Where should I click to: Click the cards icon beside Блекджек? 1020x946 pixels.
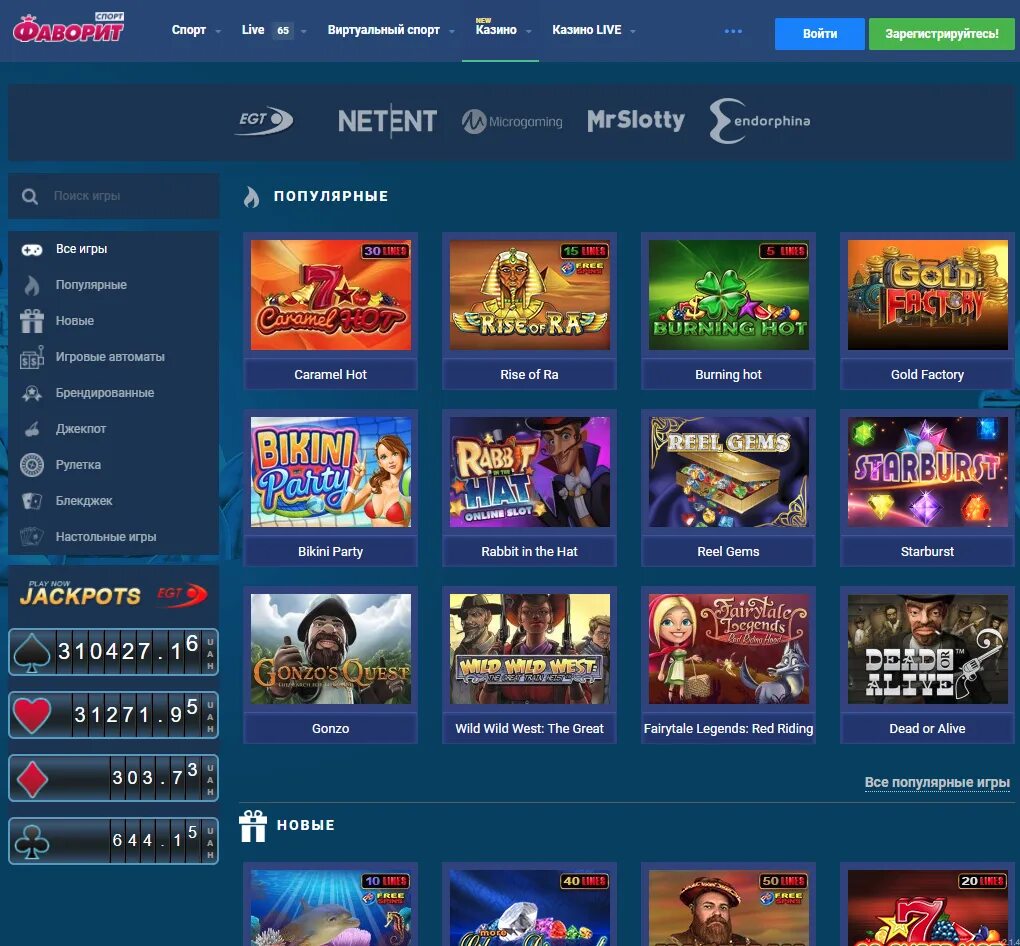[x=32, y=501]
